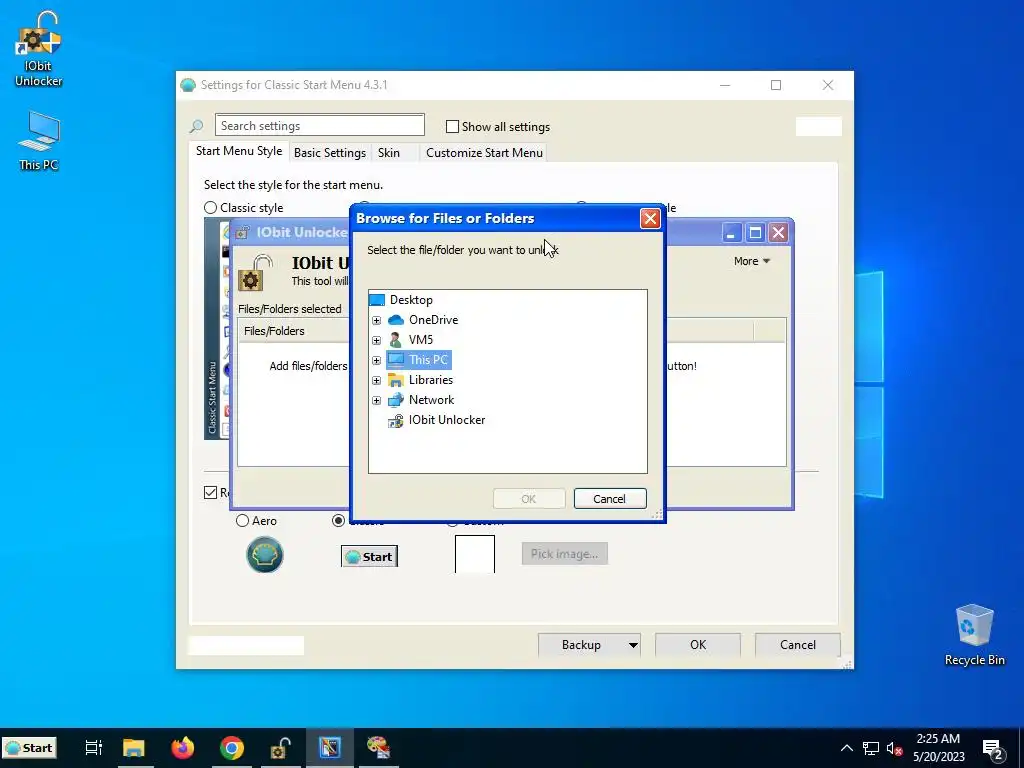Select the Aero button radio option
Screen dimensions: 1024x768
(242, 520)
